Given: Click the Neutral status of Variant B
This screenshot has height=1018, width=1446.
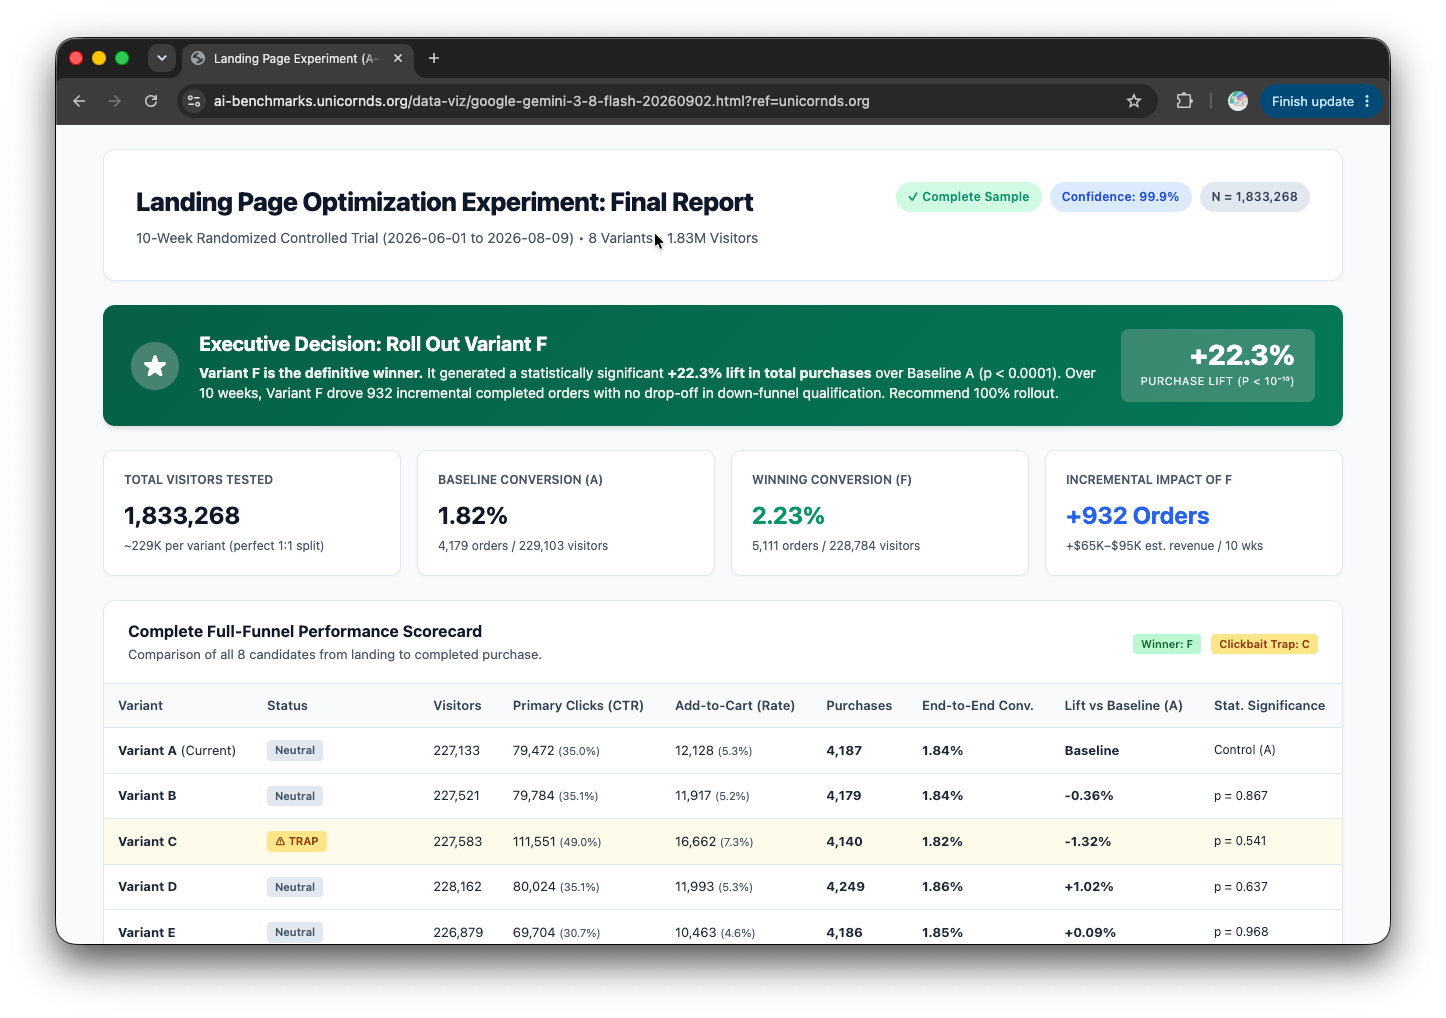Looking at the screenshot, I should pos(295,796).
